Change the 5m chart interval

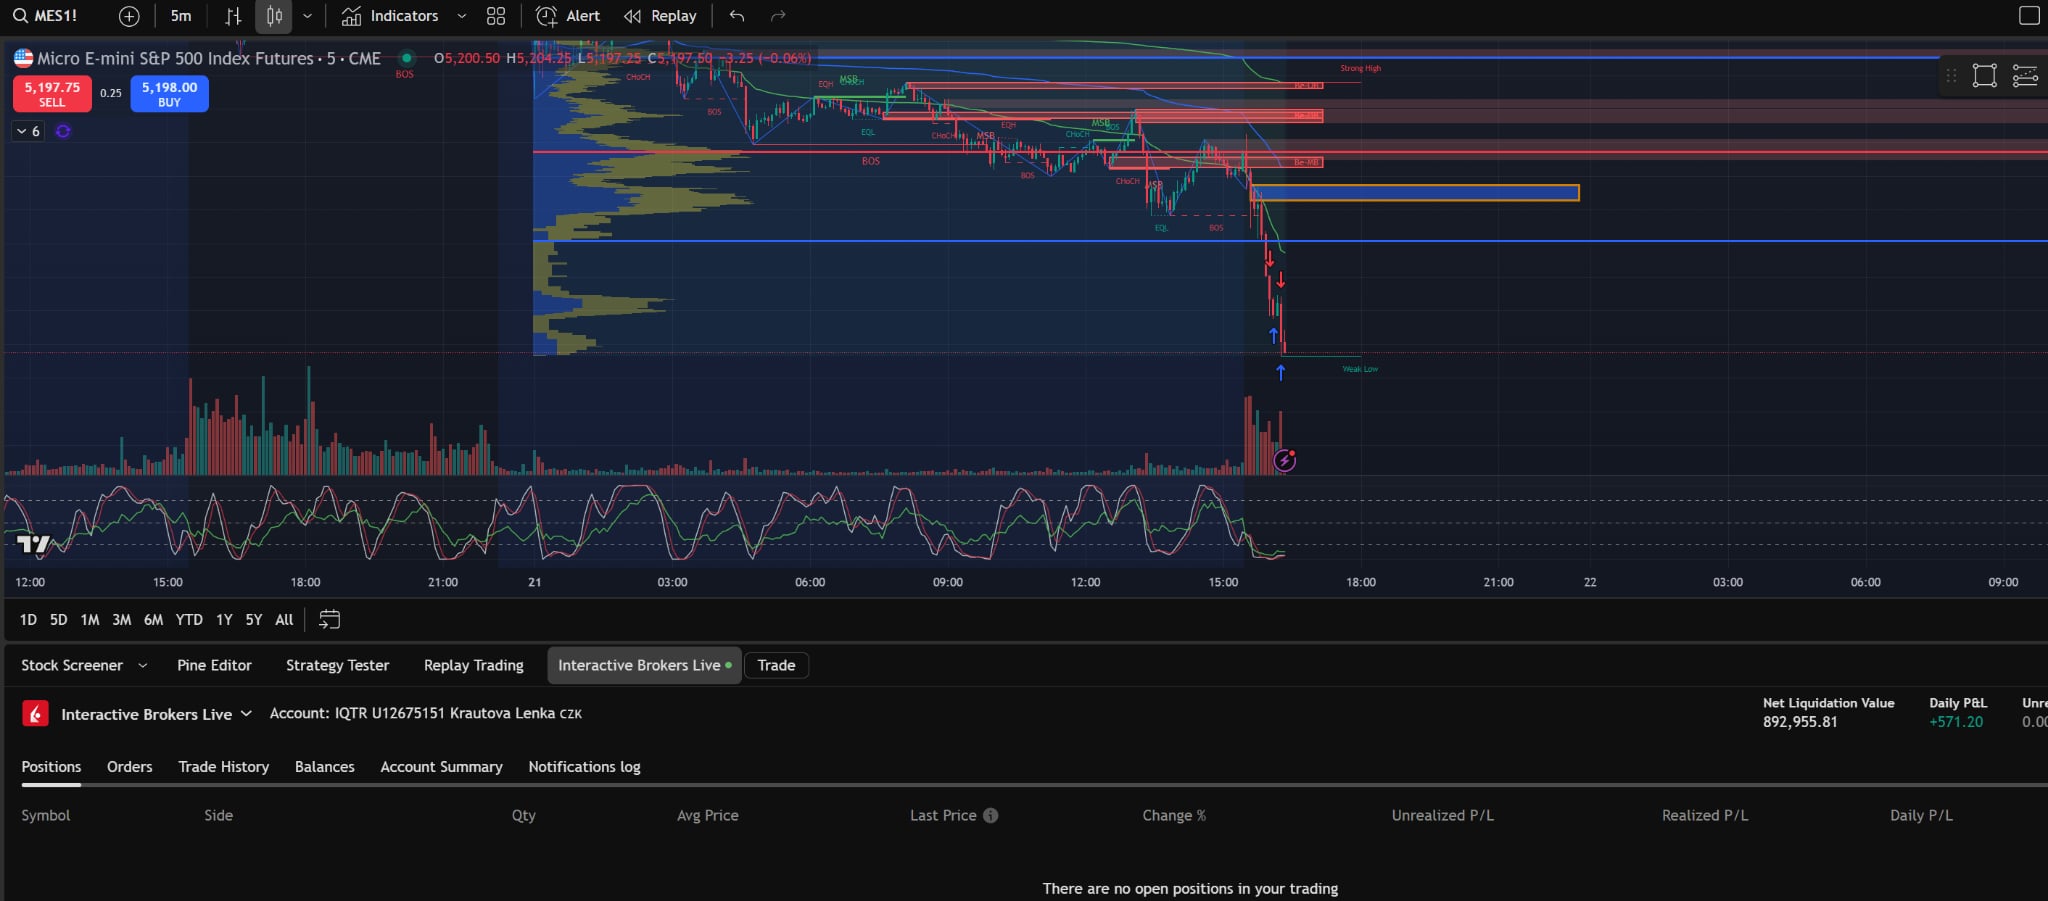181,16
